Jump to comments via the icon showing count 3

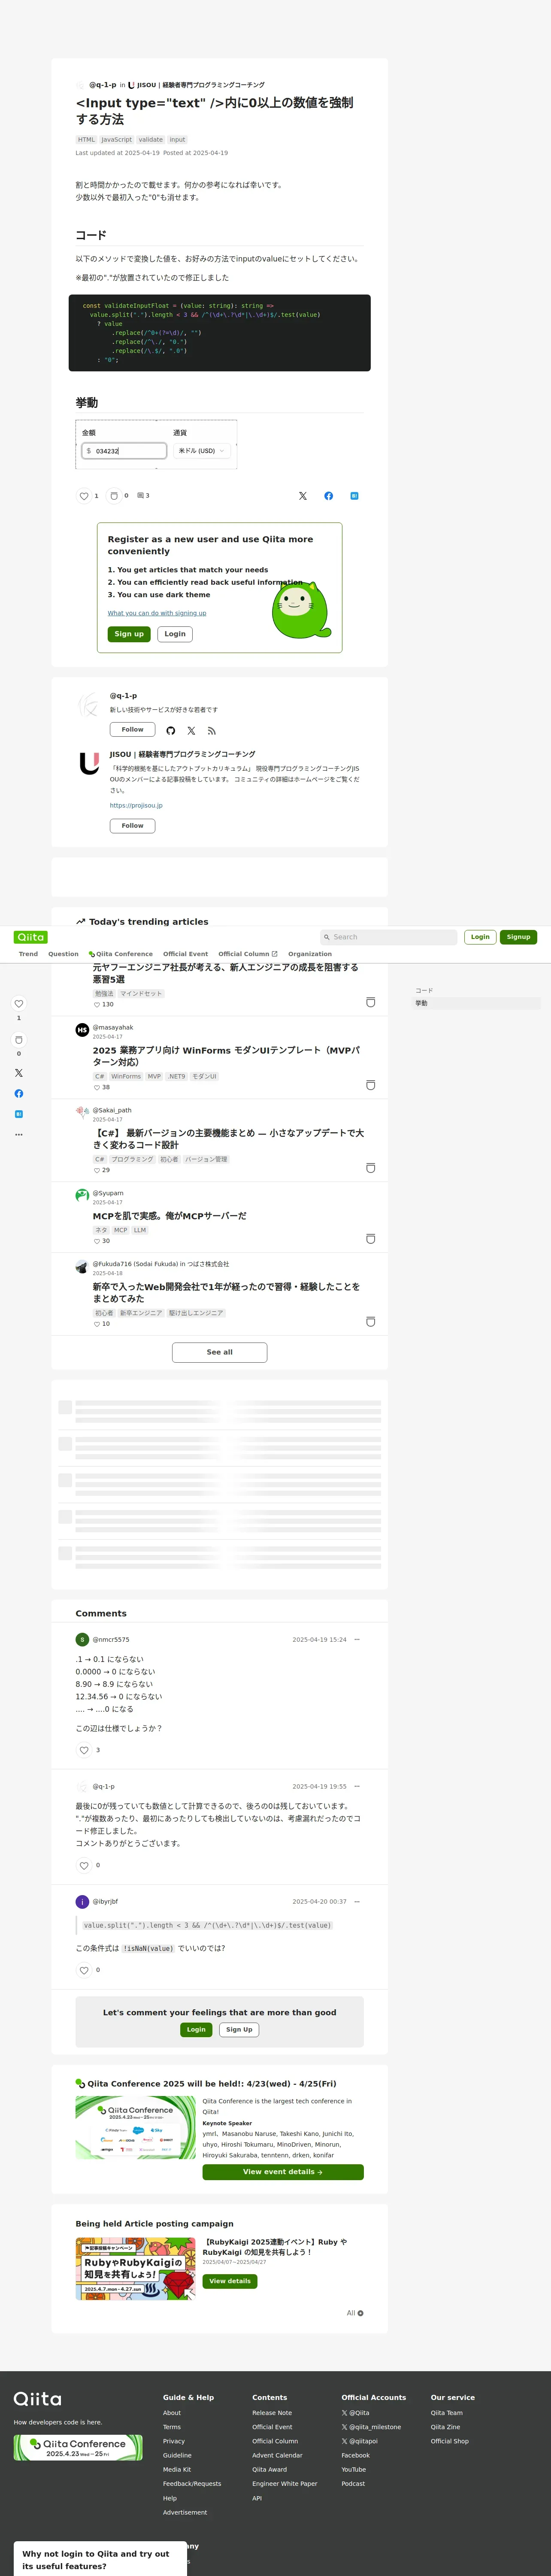point(143,496)
